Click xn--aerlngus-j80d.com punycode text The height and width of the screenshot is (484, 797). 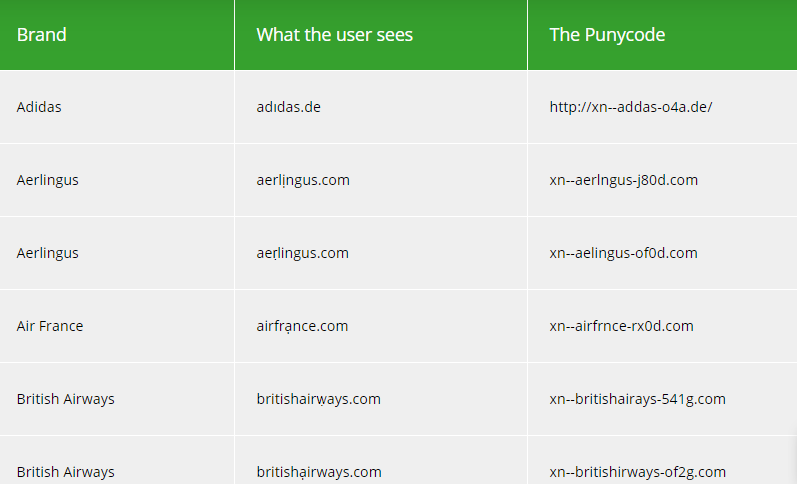[623, 180]
